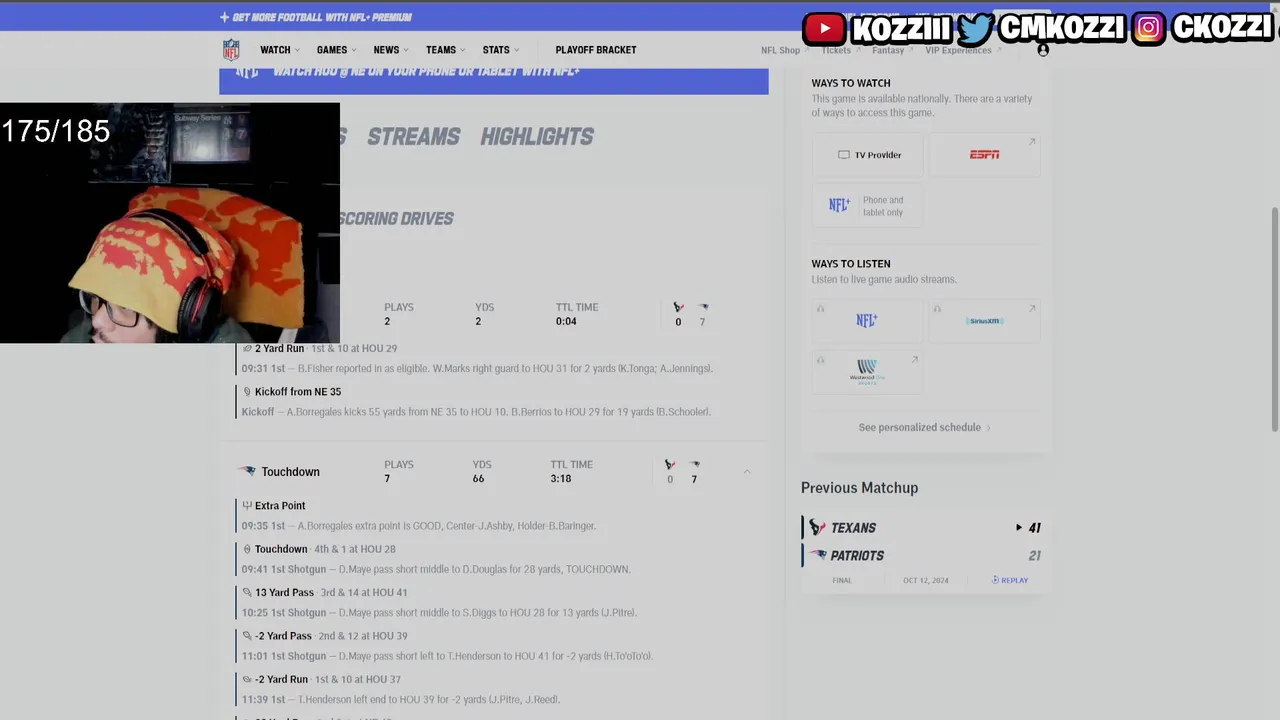Click the Previous Matchup heading
1280x720 pixels.
pyautogui.click(x=859, y=488)
